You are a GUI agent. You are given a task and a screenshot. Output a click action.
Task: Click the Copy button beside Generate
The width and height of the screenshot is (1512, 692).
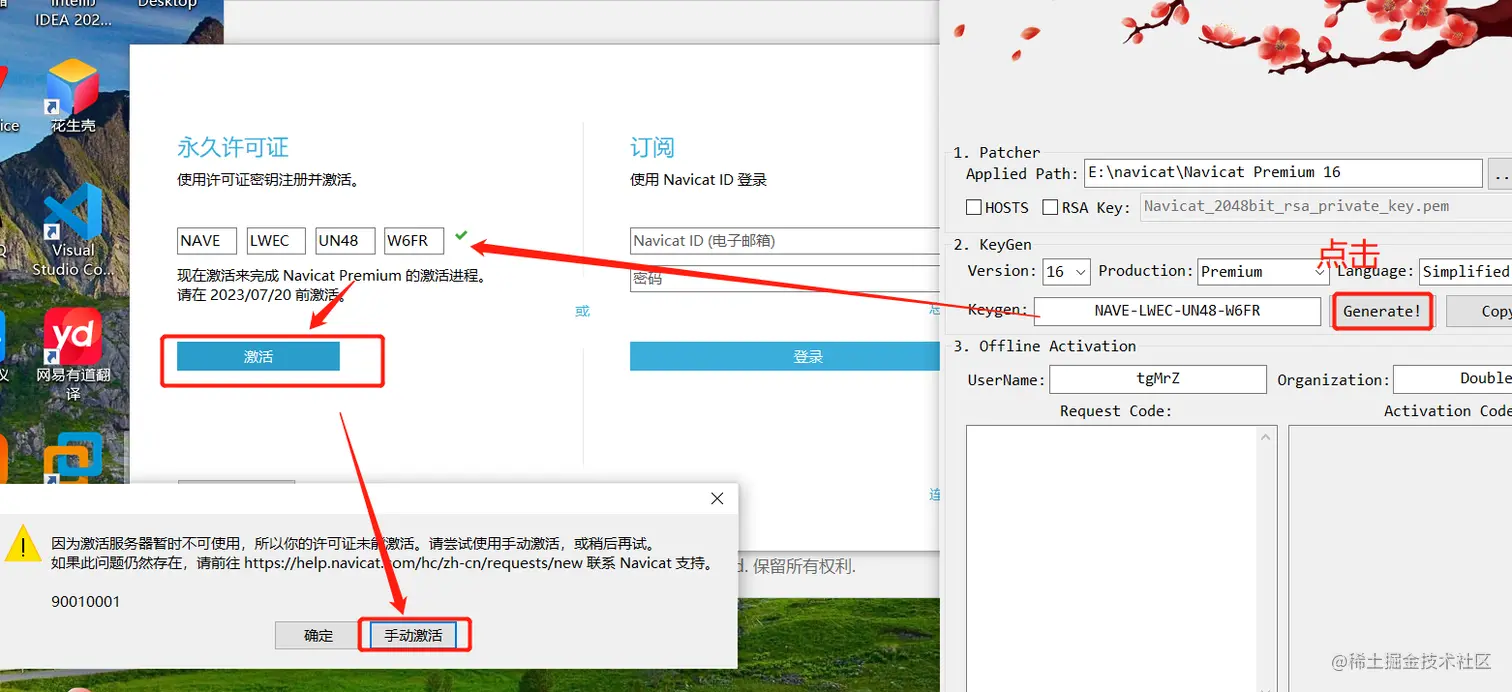1480,311
